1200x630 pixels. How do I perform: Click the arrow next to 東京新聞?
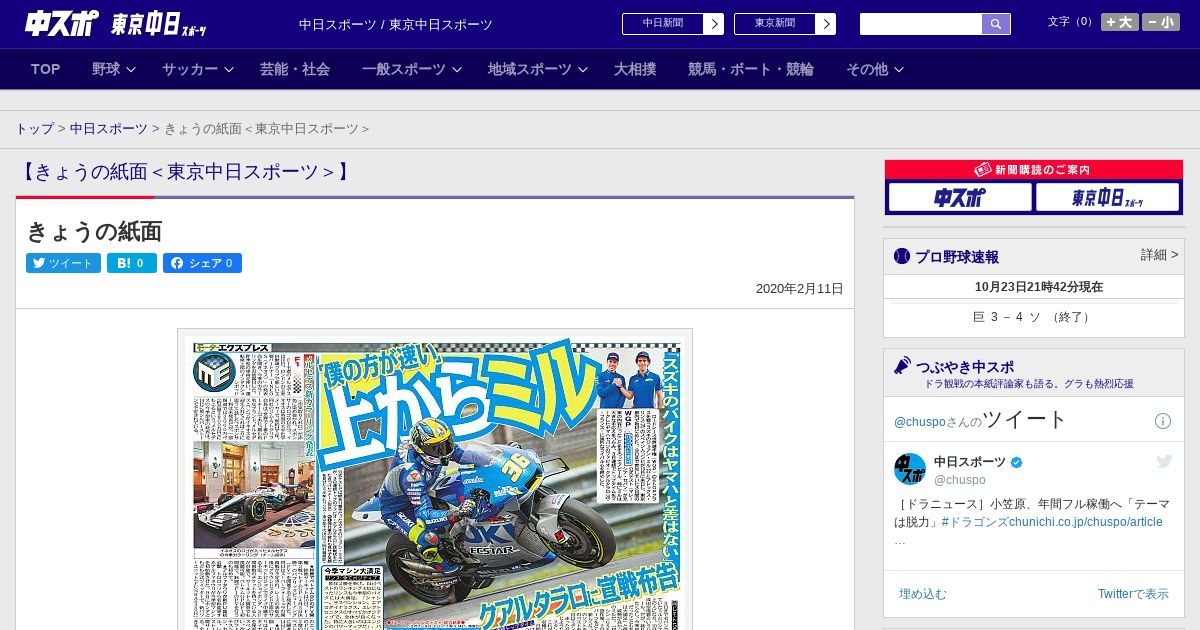[826, 24]
